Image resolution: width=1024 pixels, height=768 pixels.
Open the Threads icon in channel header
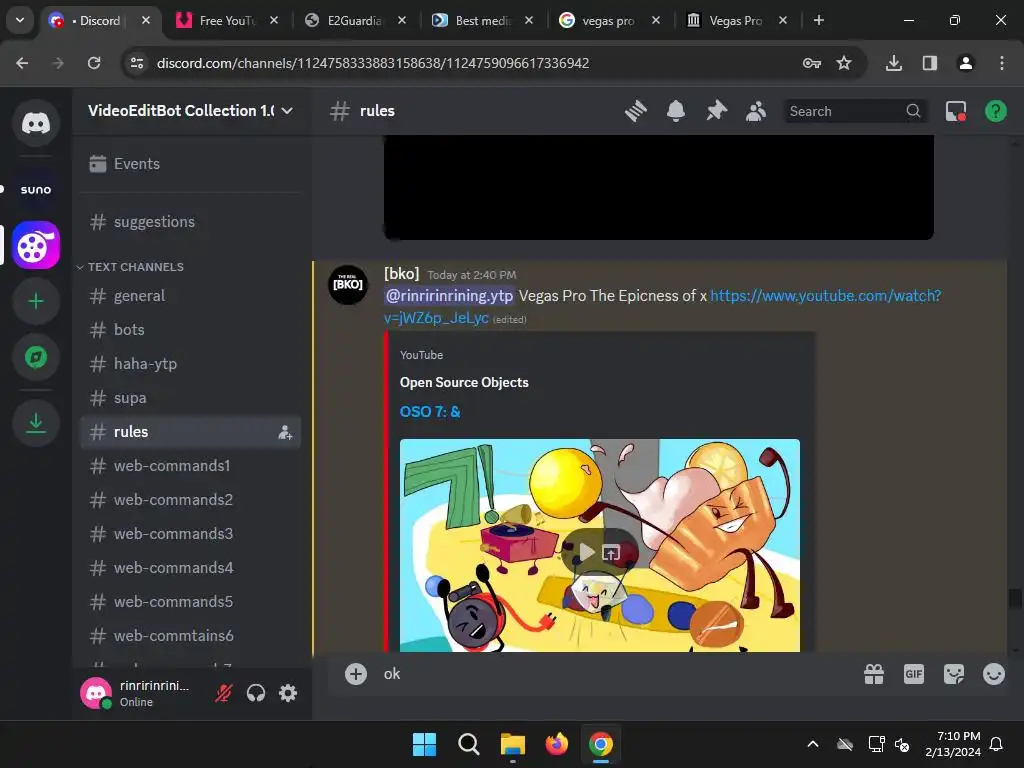tap(635, 111)
